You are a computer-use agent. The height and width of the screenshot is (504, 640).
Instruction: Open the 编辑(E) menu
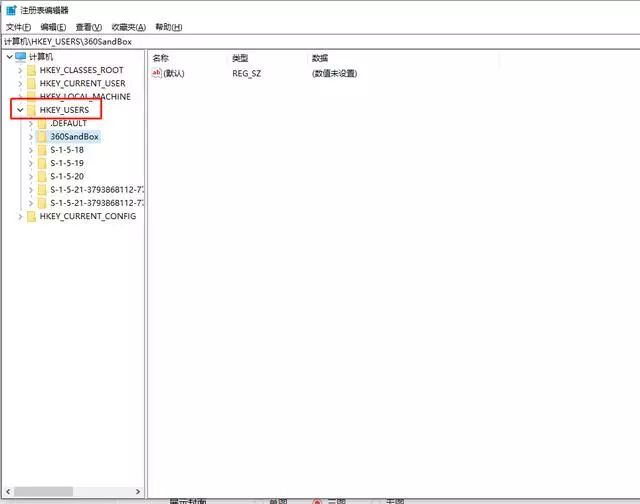[53, 27]
